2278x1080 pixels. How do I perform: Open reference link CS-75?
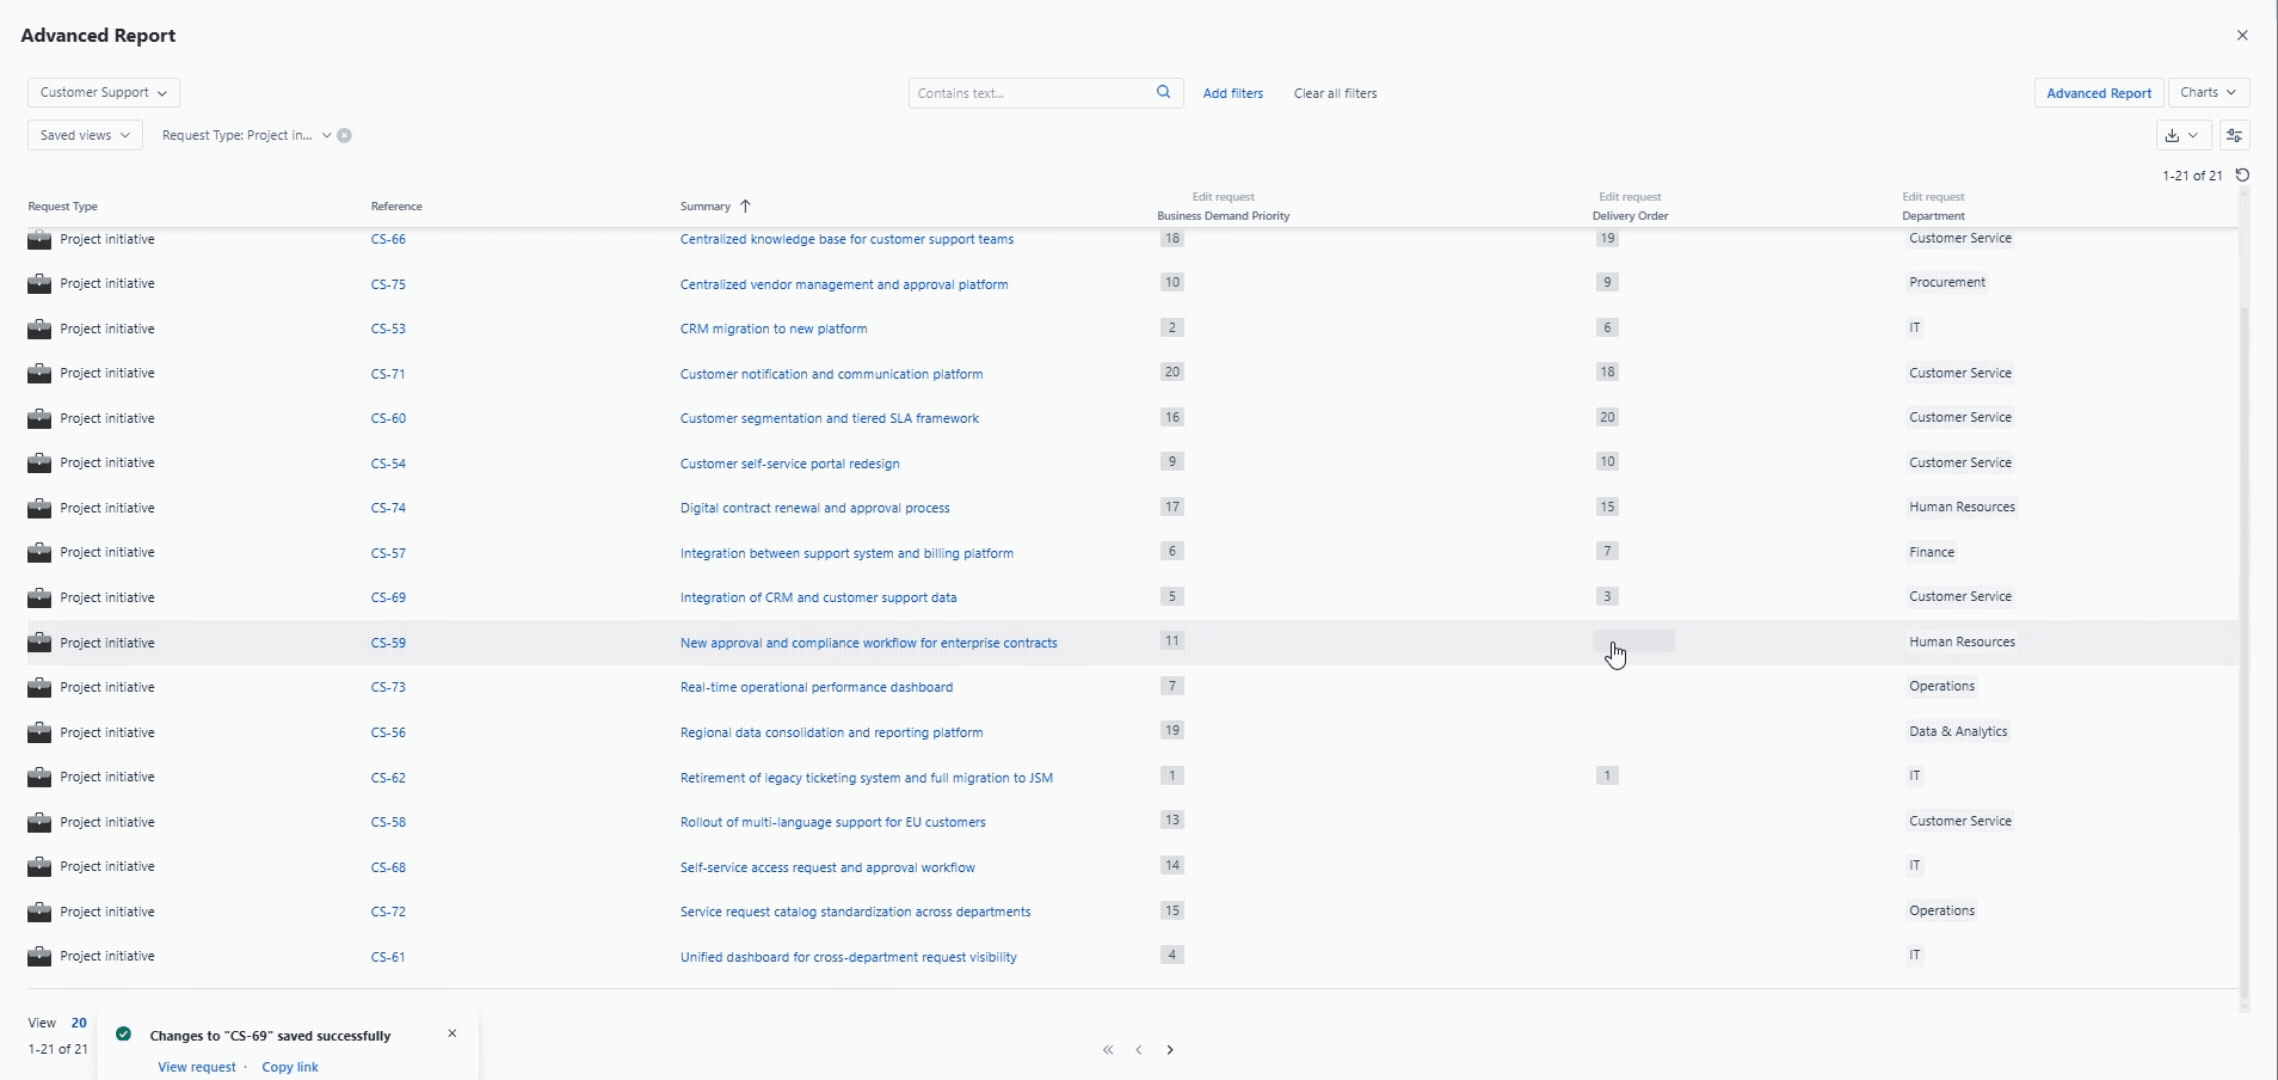point(388,284)
